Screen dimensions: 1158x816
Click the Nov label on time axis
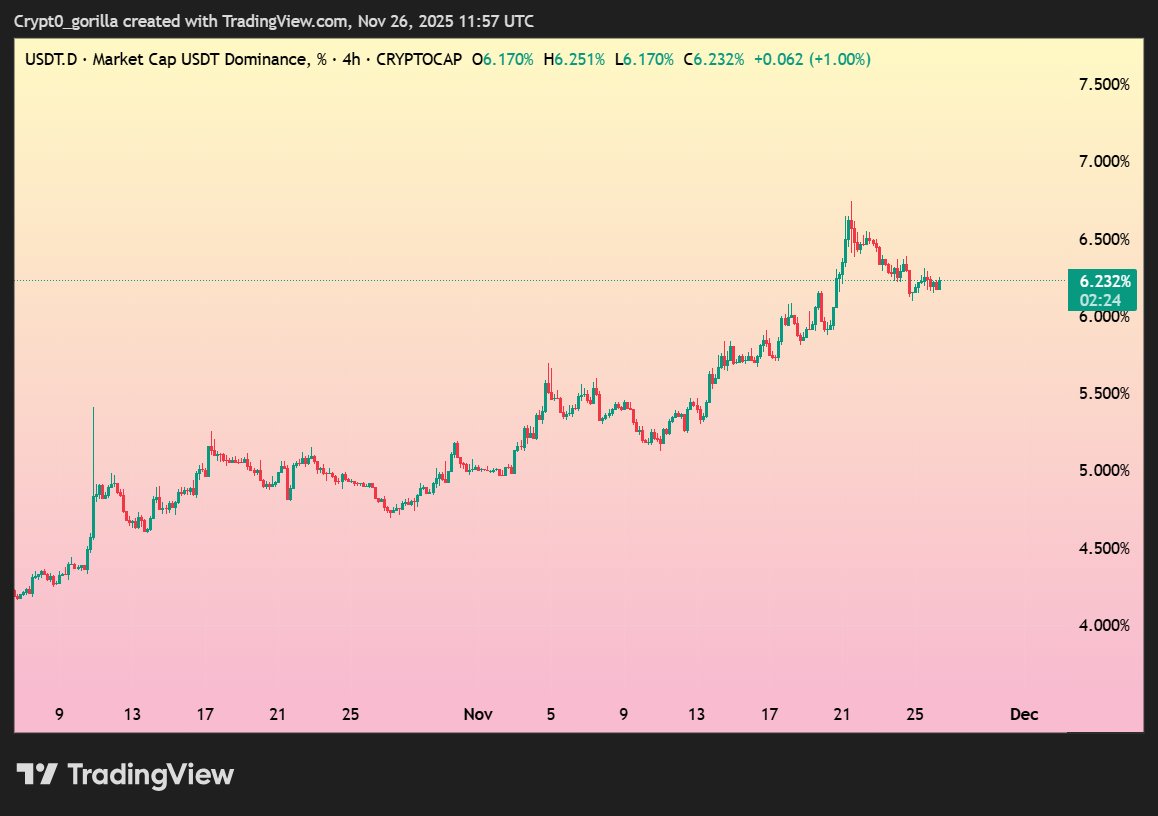click(x=478, y=714)
